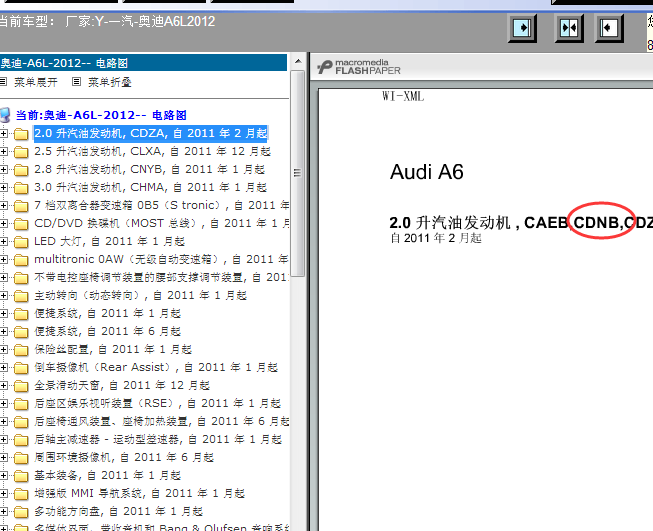Screen dimensions: 653x531
Task: Click folder icon of 多功能方向盘
Action: coord(21,512)
